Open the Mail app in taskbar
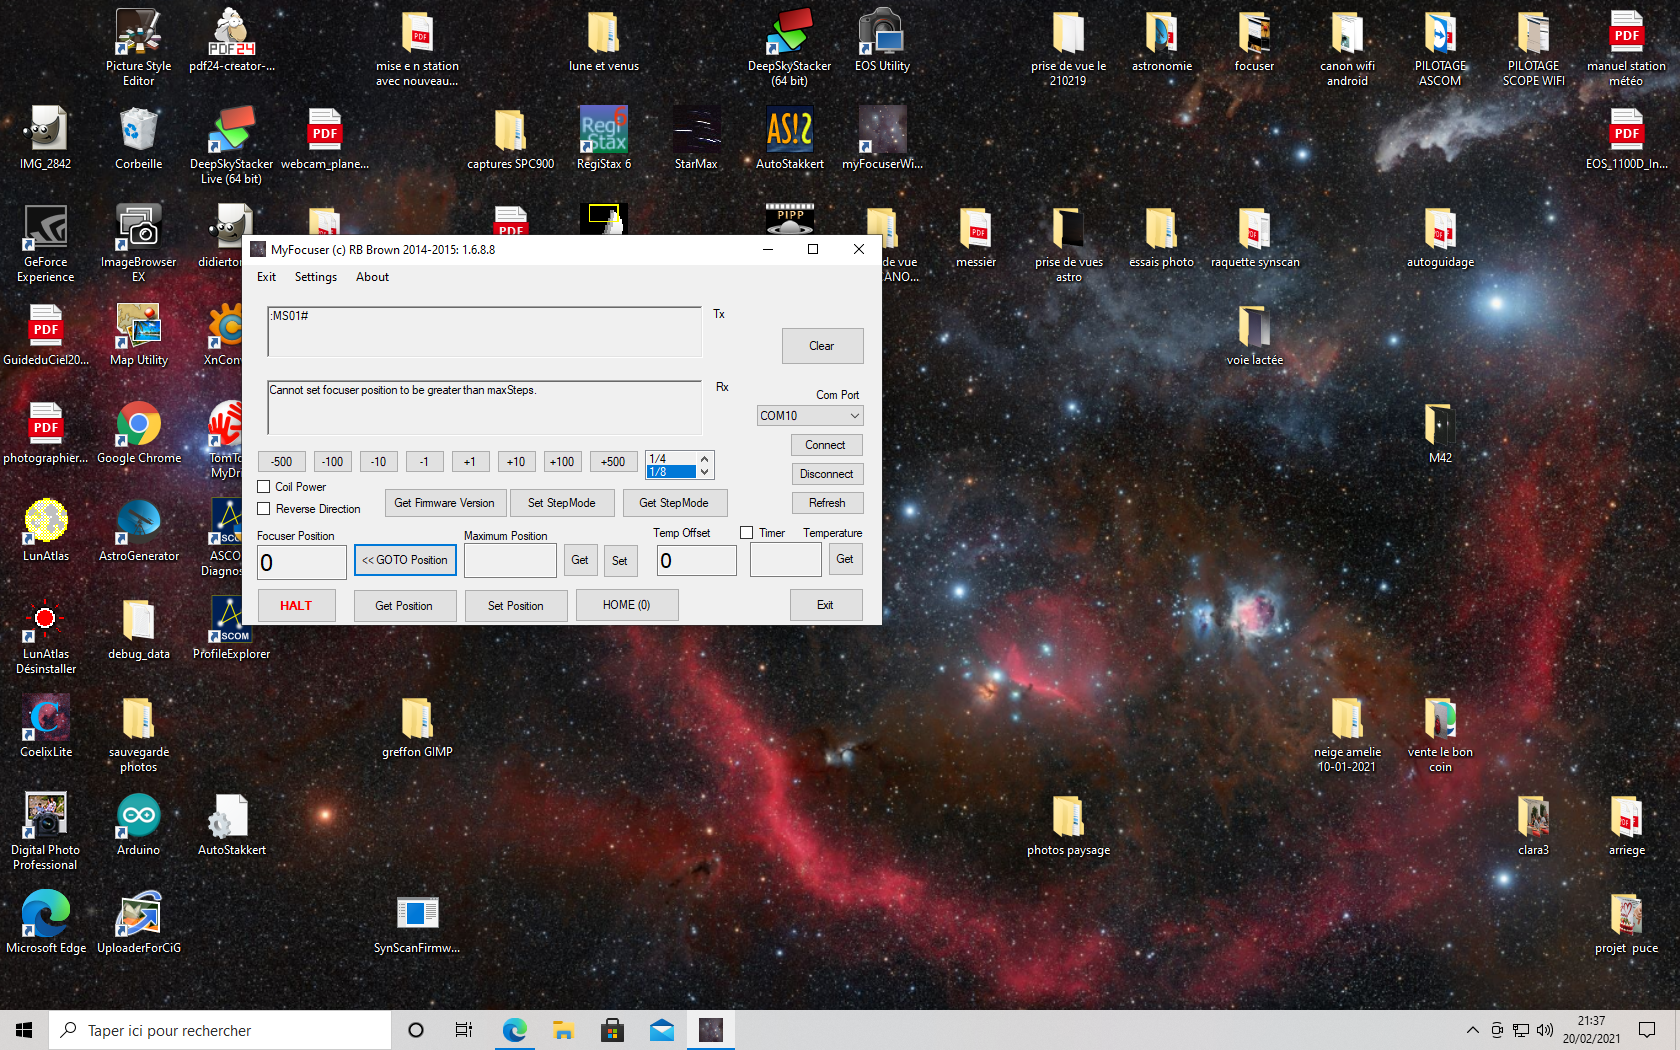This screenshot has height=1050, width=1680. 661,1030
